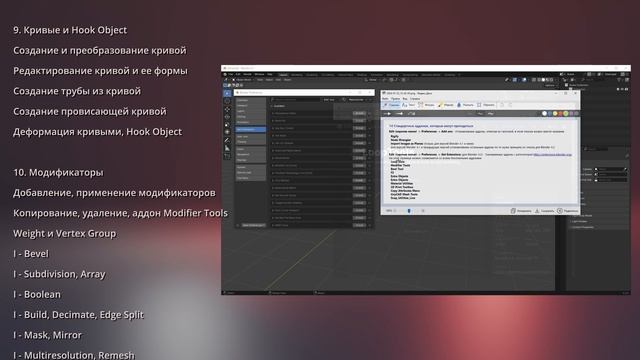Select the Transform tool in Blender toolbar

point(227,132)
